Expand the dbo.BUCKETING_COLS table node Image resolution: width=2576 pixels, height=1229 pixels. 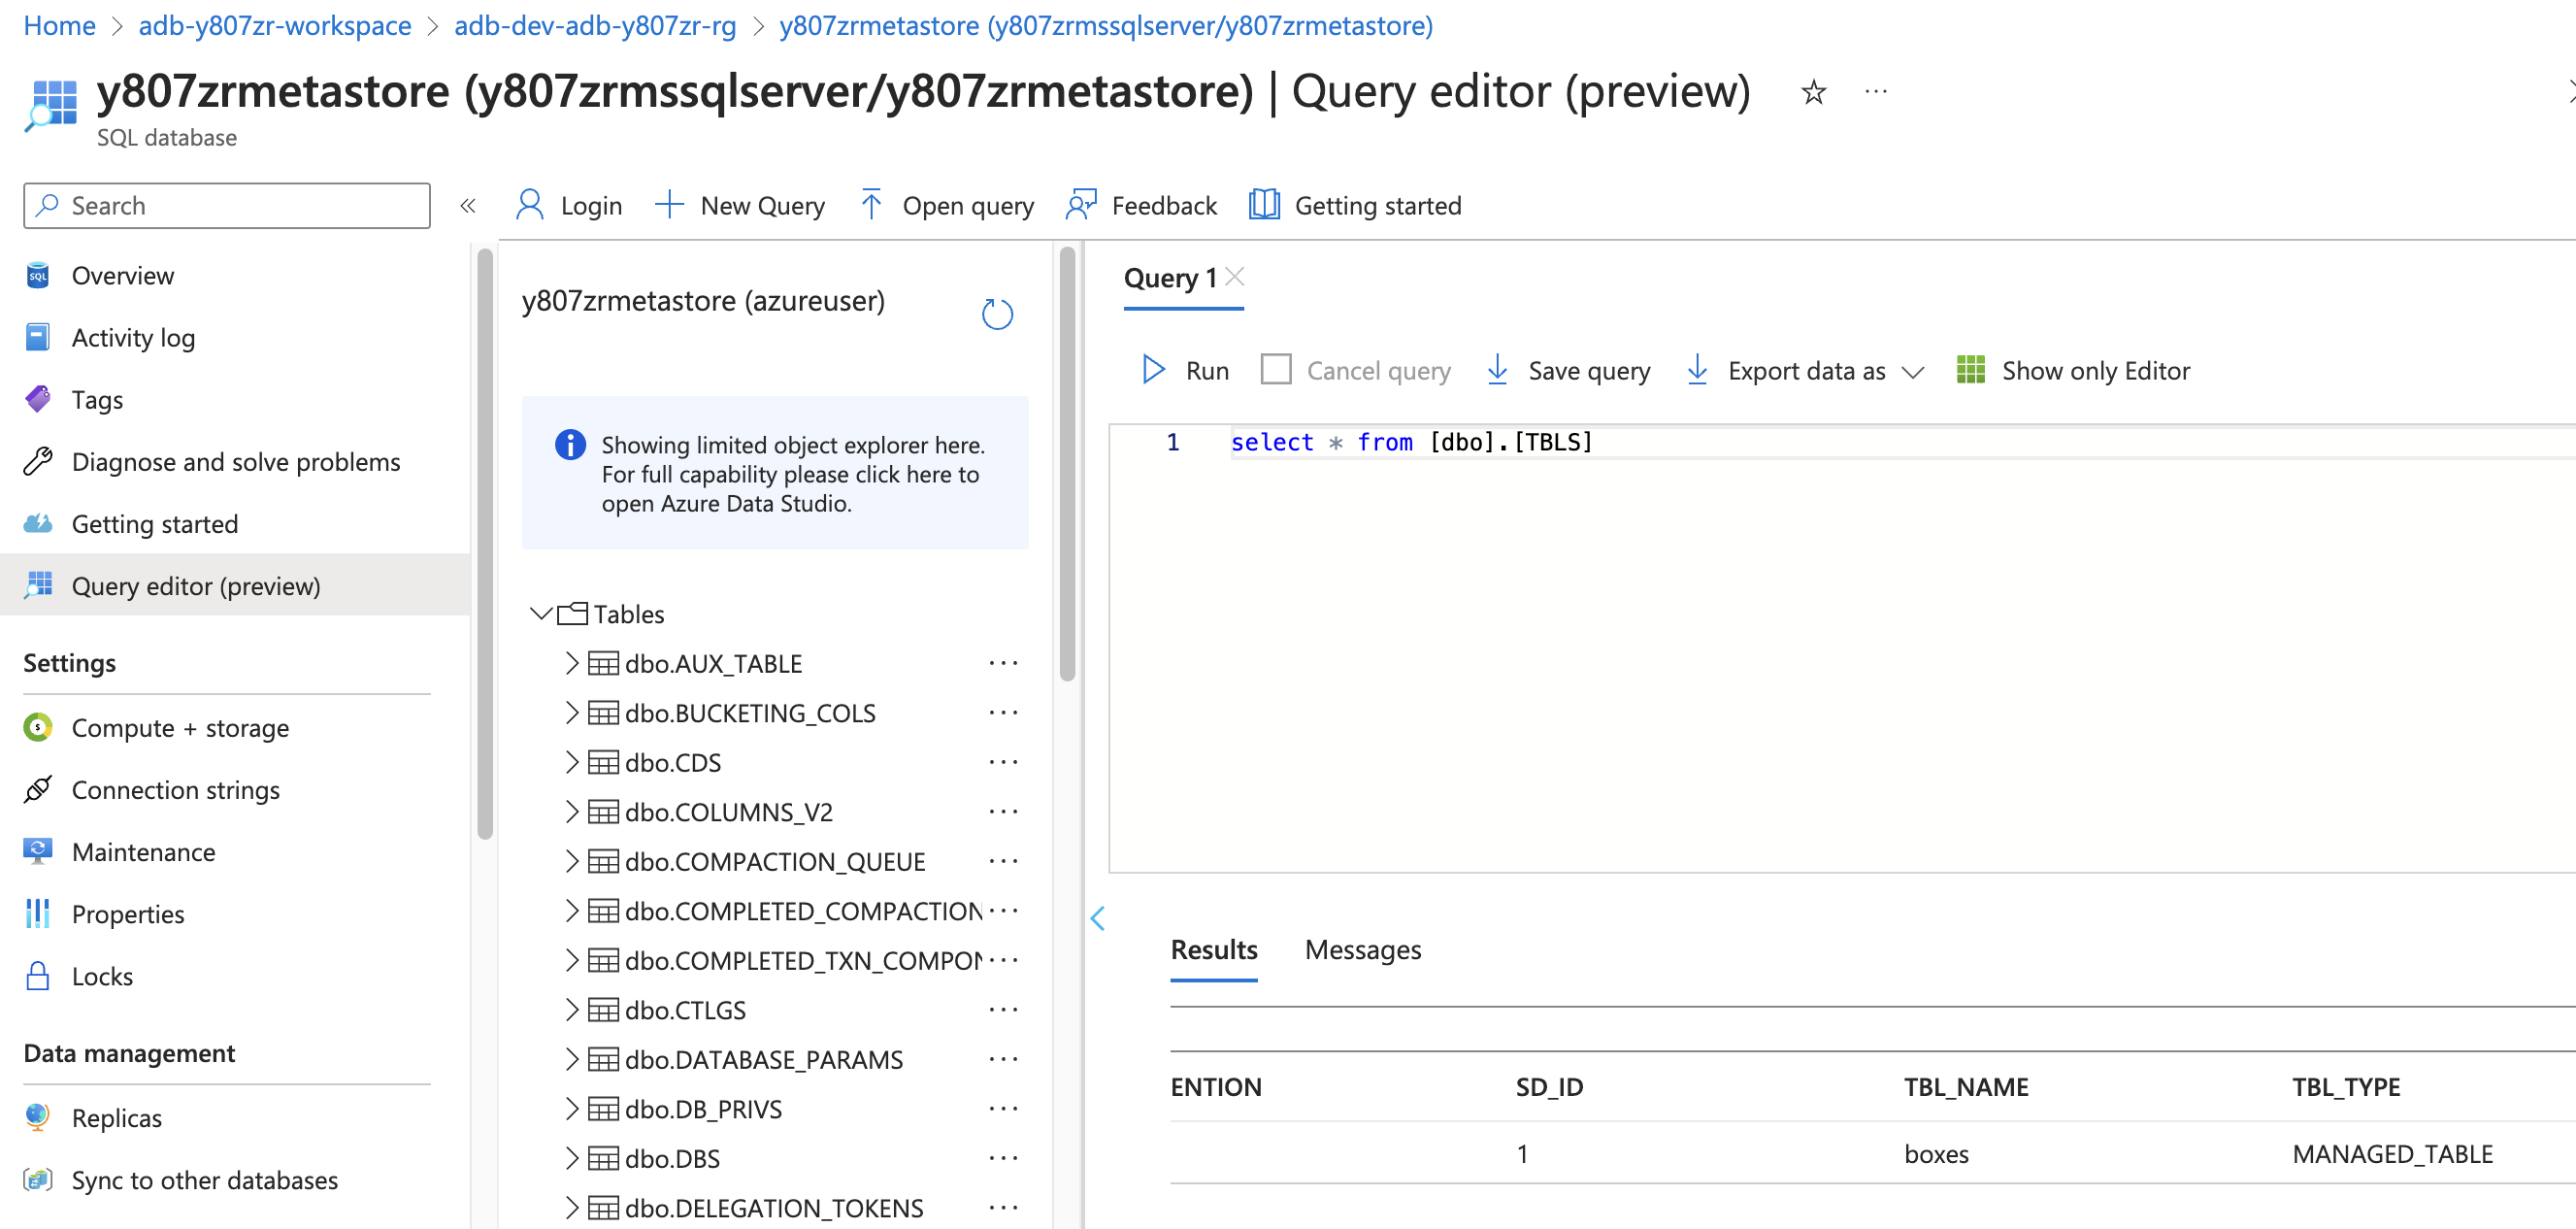pos(571,712)
